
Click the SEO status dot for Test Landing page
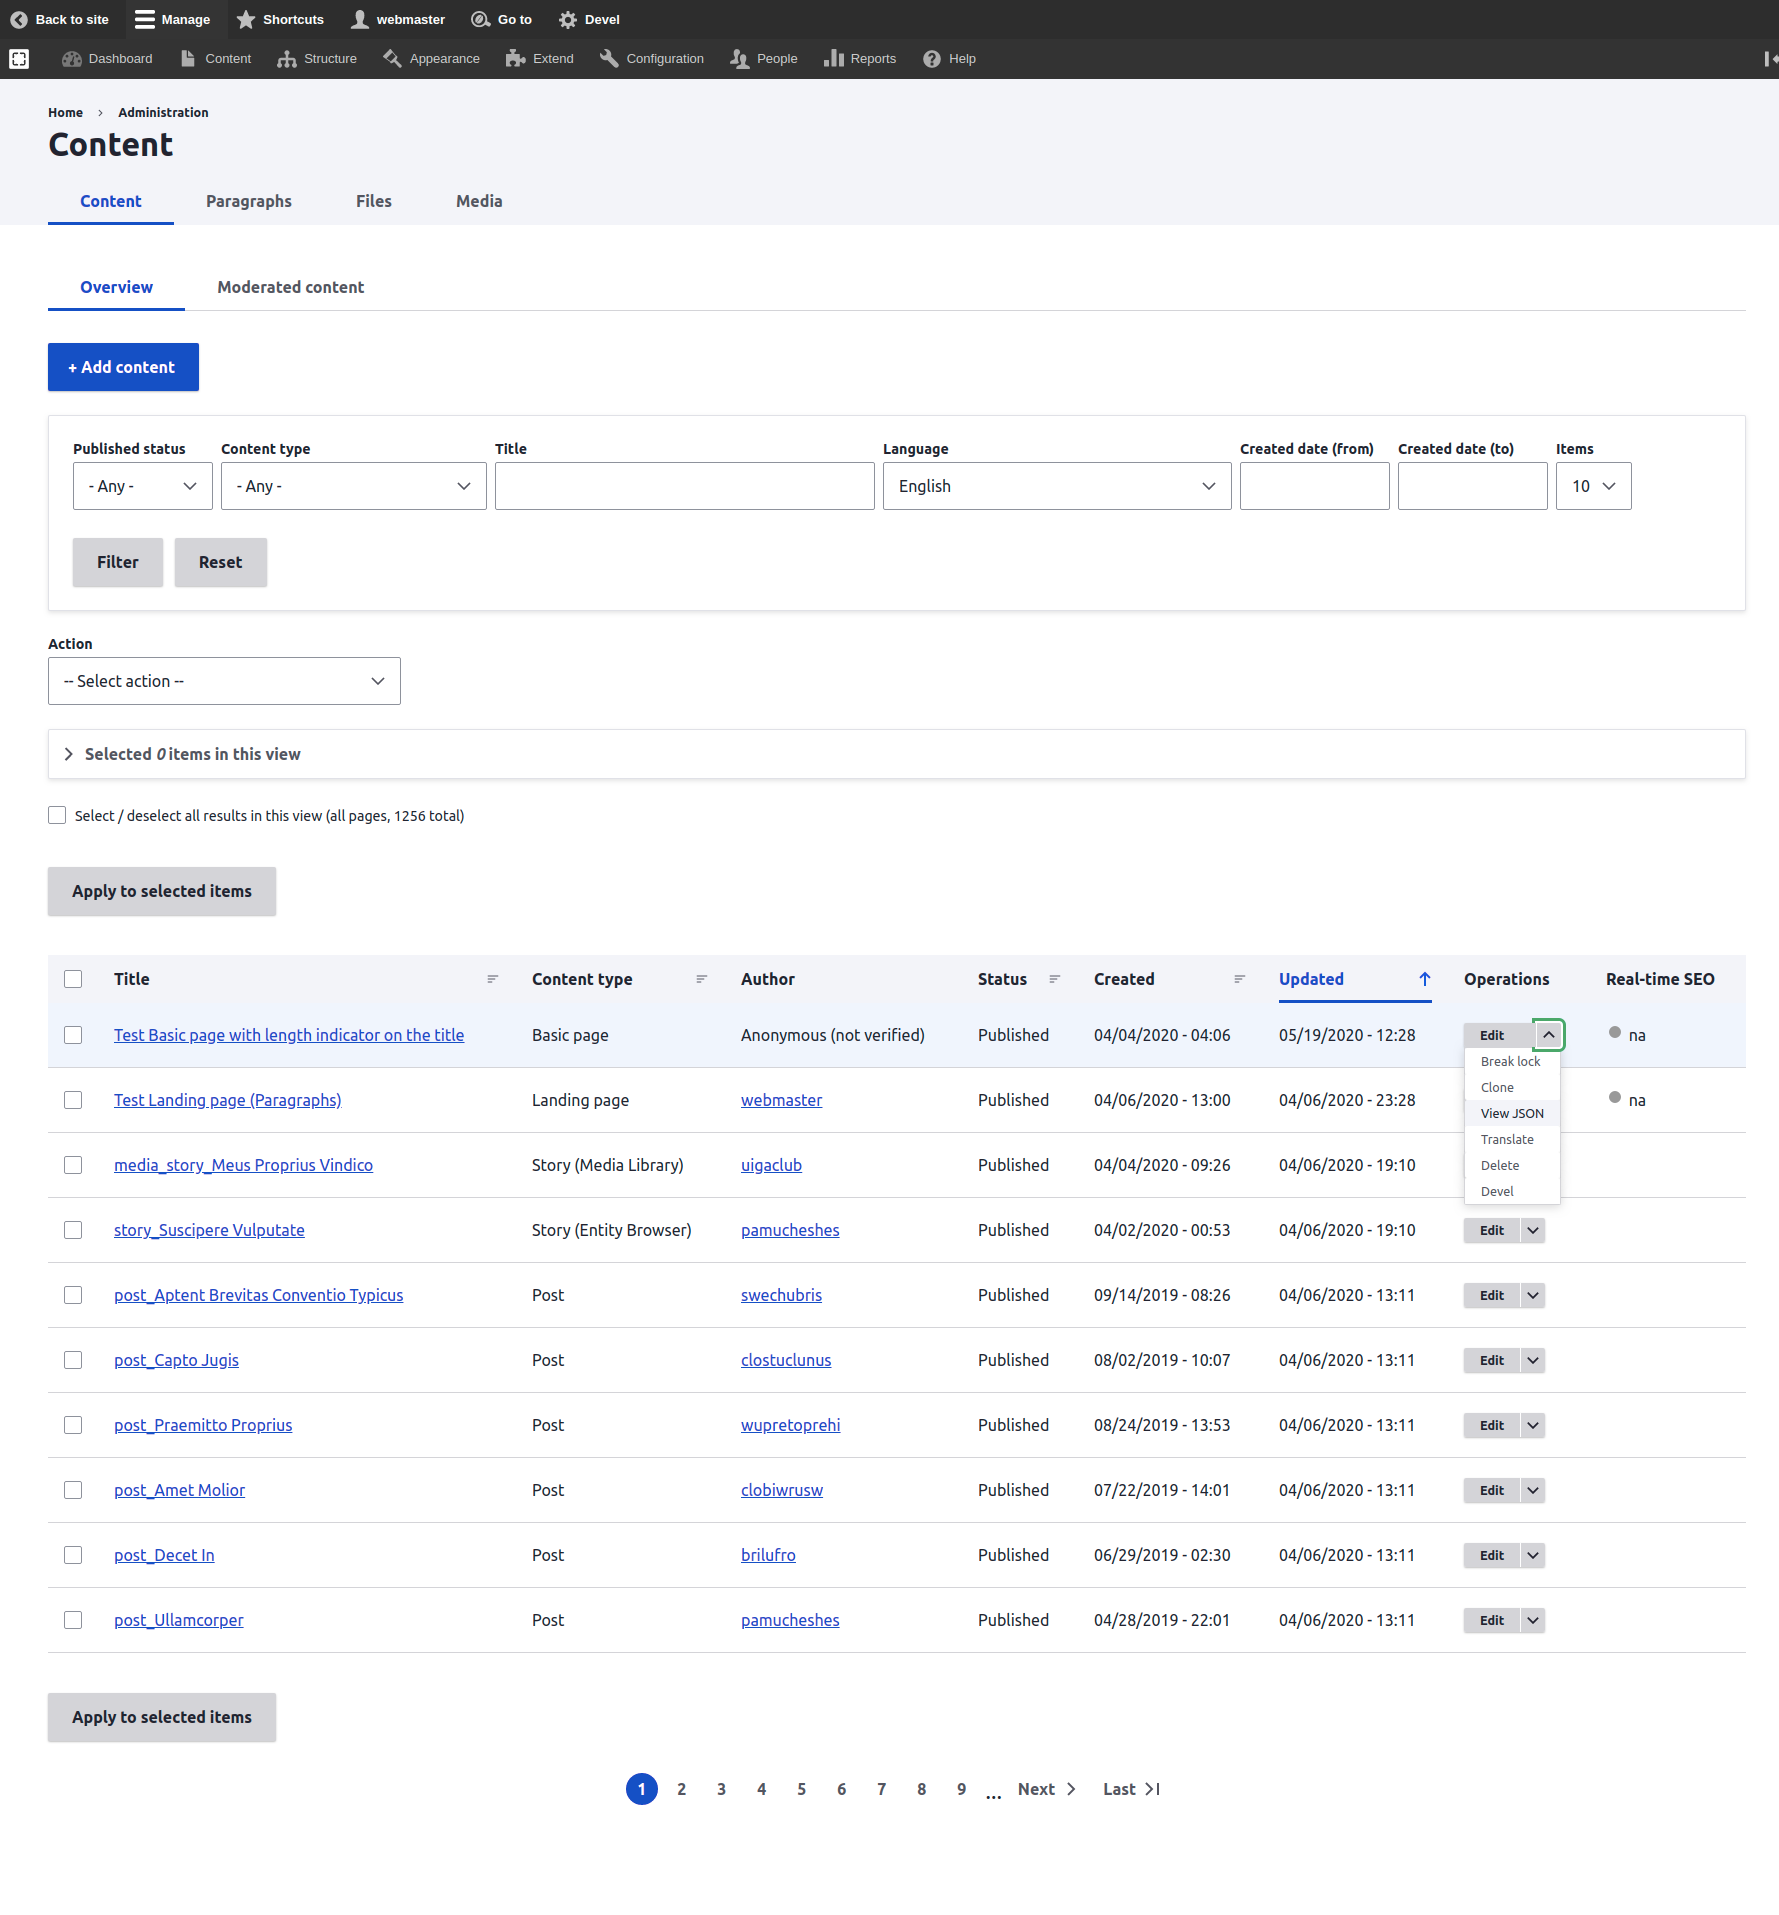pos(1615,1098)
